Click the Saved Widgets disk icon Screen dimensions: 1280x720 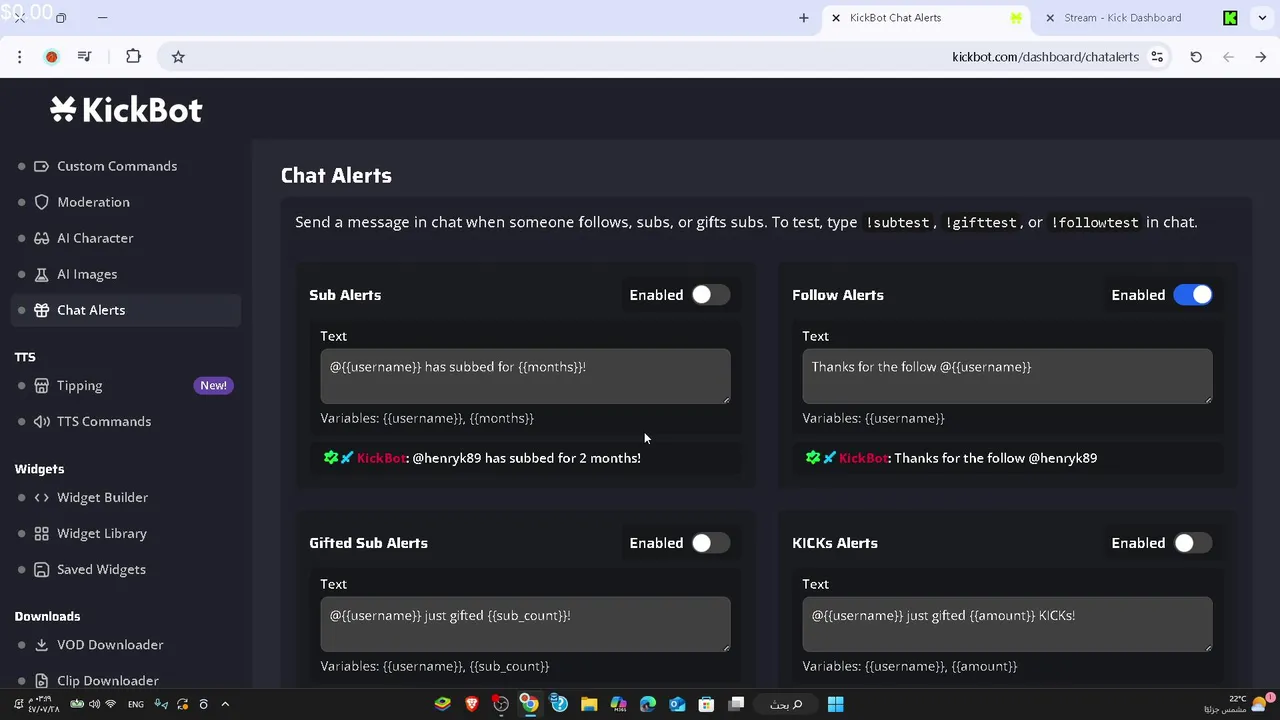[x=41, y=569]
